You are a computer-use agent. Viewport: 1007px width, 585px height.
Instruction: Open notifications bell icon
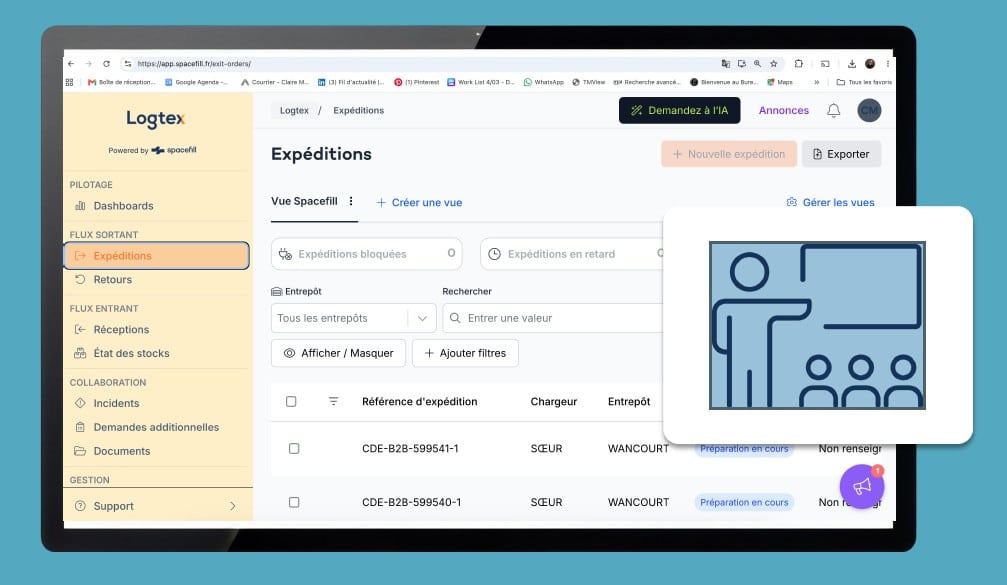click(x=833, y=110)
